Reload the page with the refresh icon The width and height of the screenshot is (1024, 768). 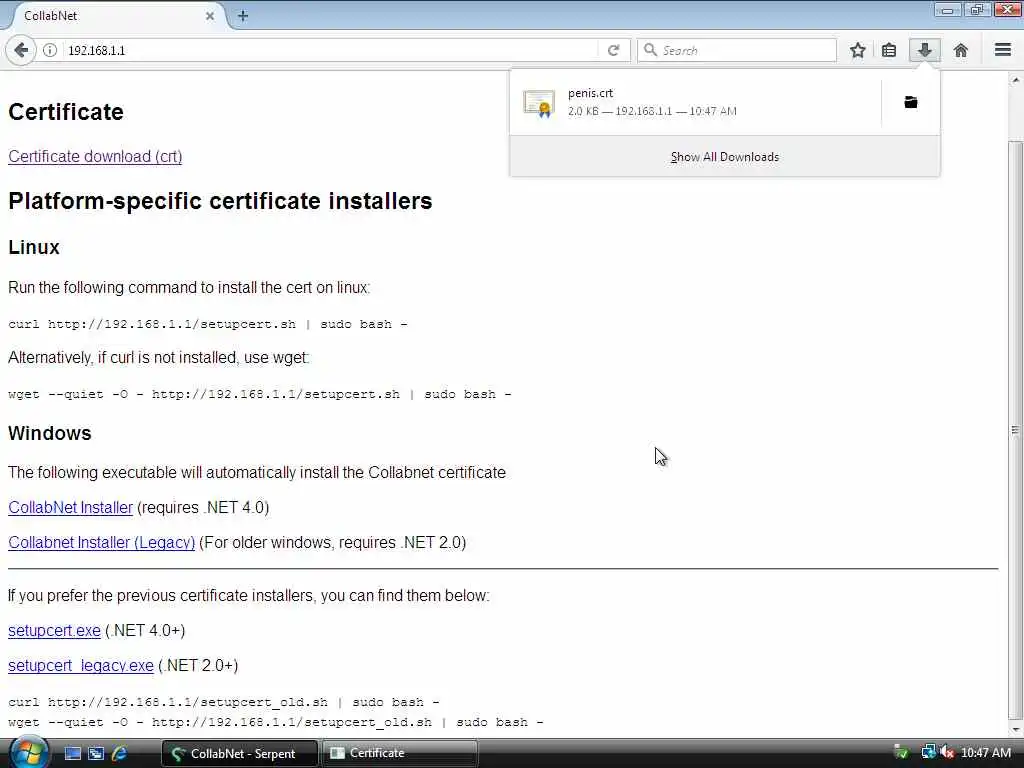(x=613, y=50)
